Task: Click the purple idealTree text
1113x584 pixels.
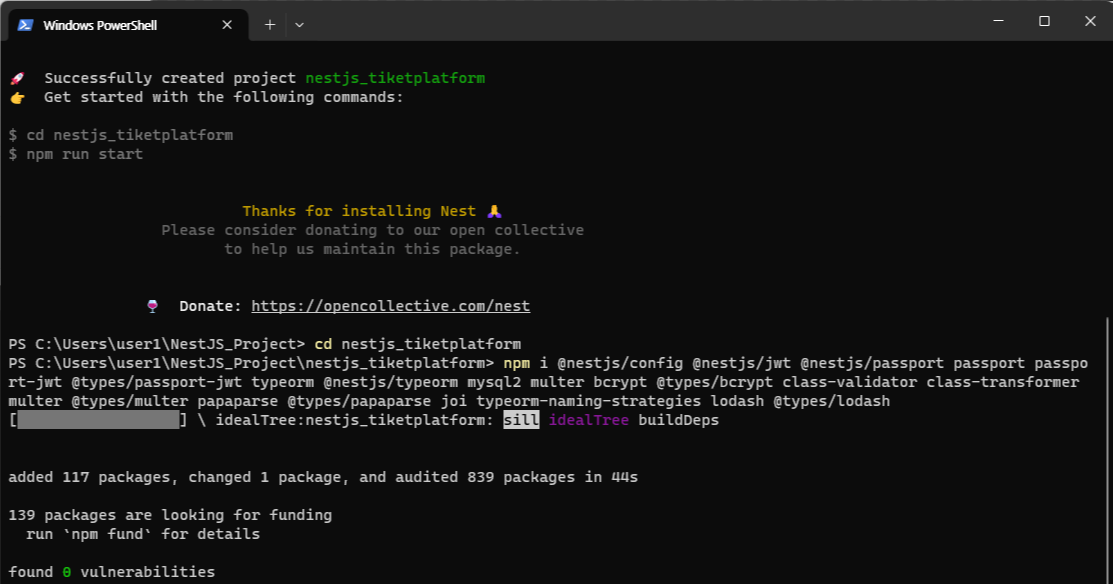Action: pos(588,420)
